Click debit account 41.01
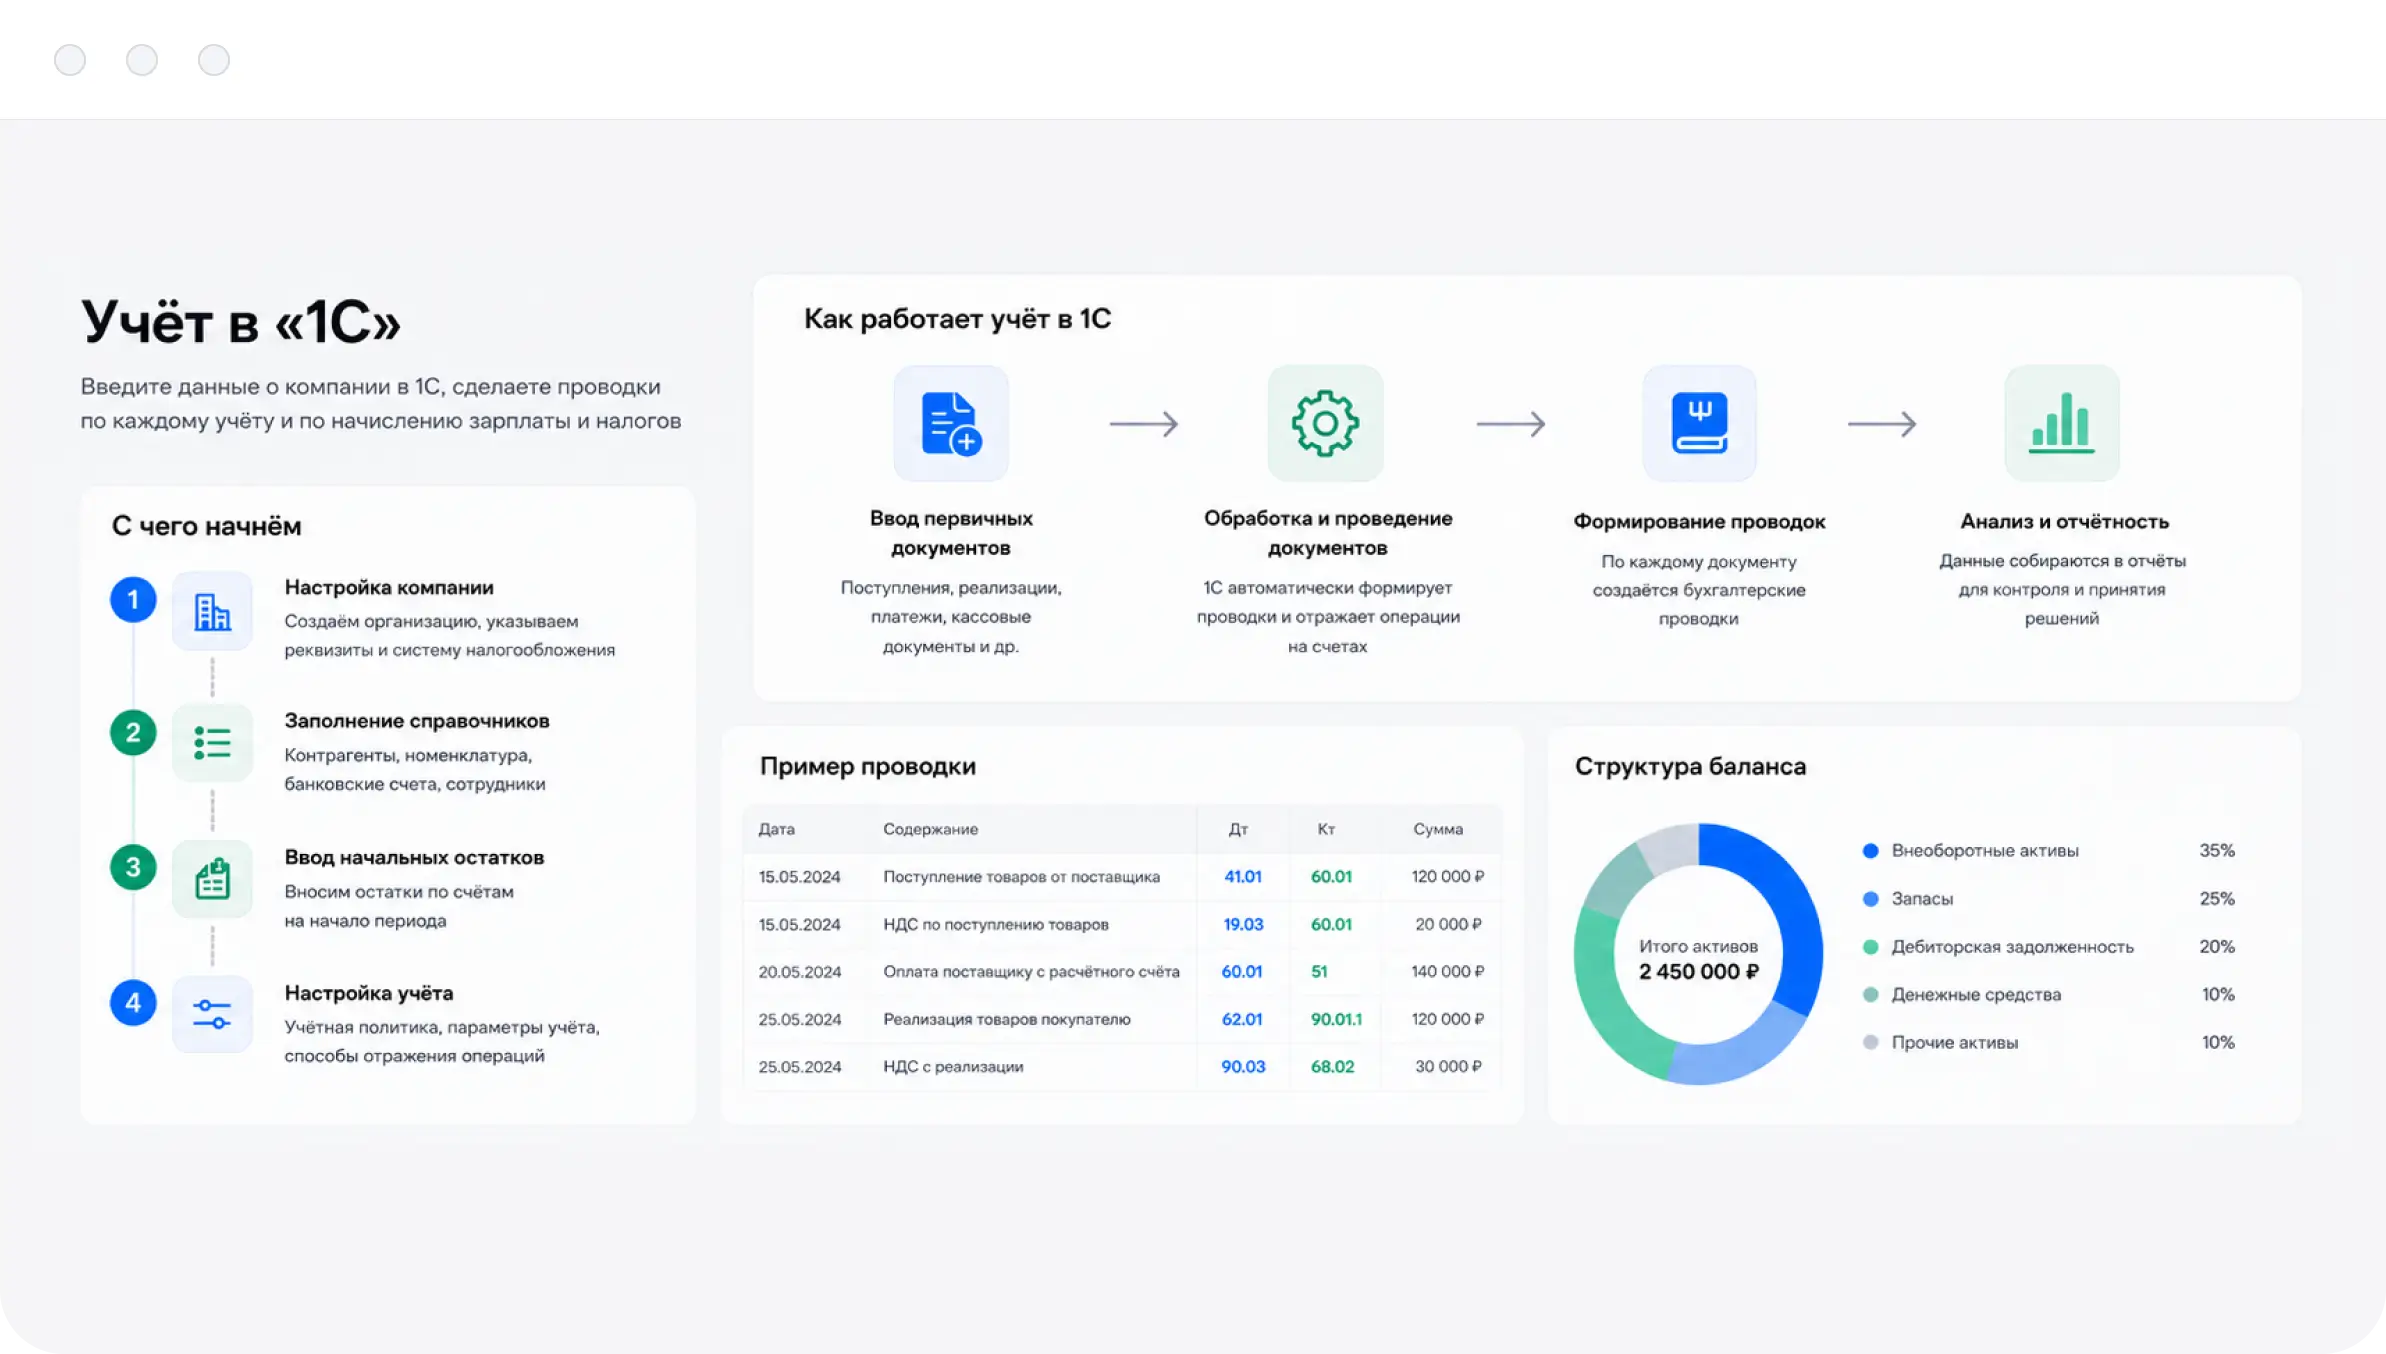Viewport: 2386px width, 1354px height. [x=1243, y=877]
